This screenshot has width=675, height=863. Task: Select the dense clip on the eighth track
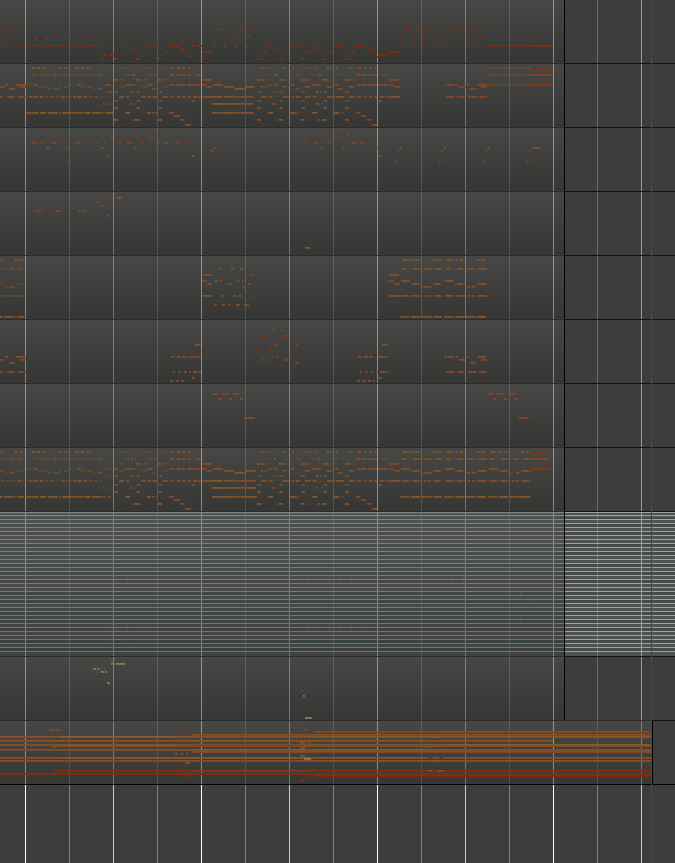(x=280, y=478)
